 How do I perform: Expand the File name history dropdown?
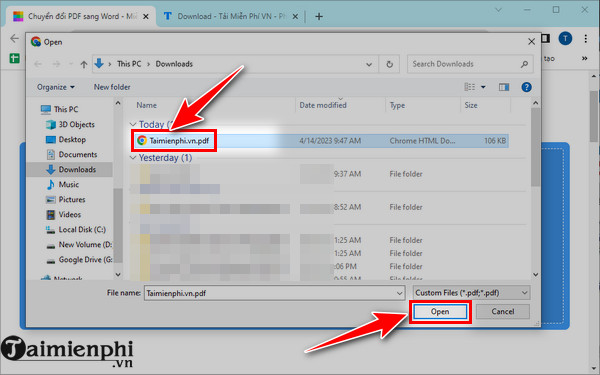click(x=399, y=293)
